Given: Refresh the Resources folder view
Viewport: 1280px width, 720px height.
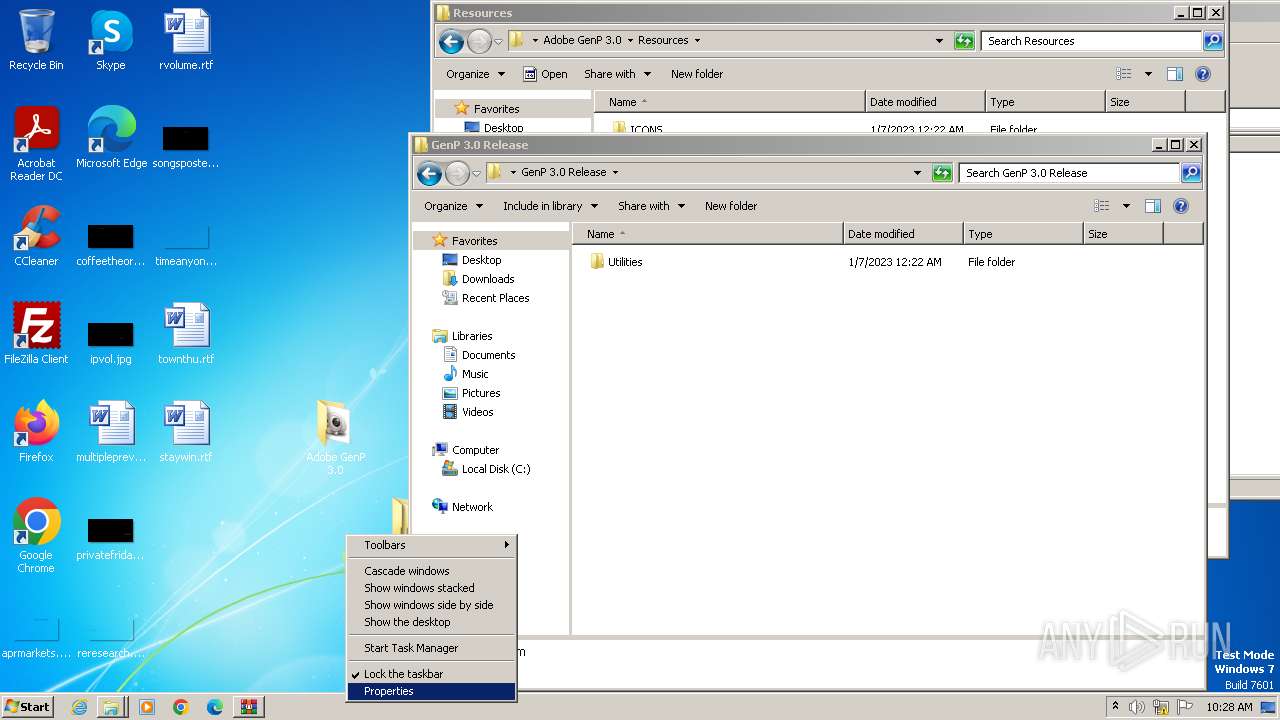Looking at the screenshot, I should (964, 41).
